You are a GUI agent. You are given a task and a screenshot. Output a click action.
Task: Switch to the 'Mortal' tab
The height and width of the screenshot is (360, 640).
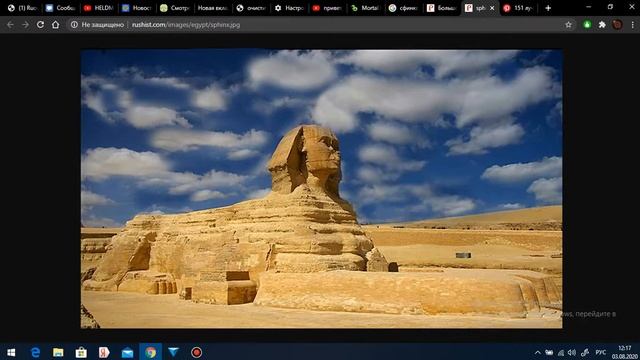point(365,8)
